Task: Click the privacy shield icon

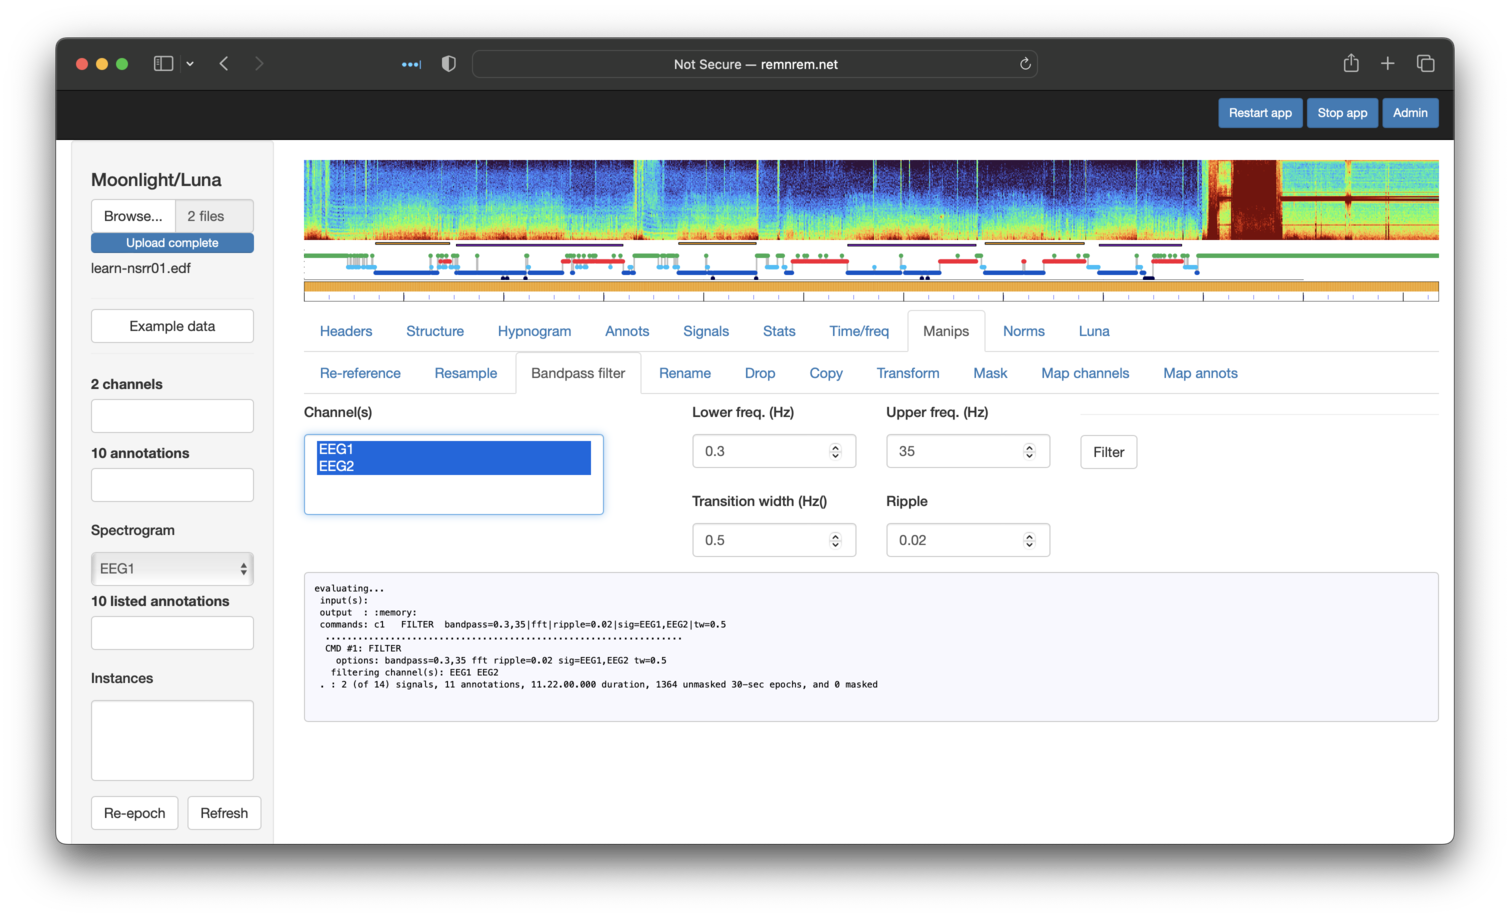Action: pos(449,64)
